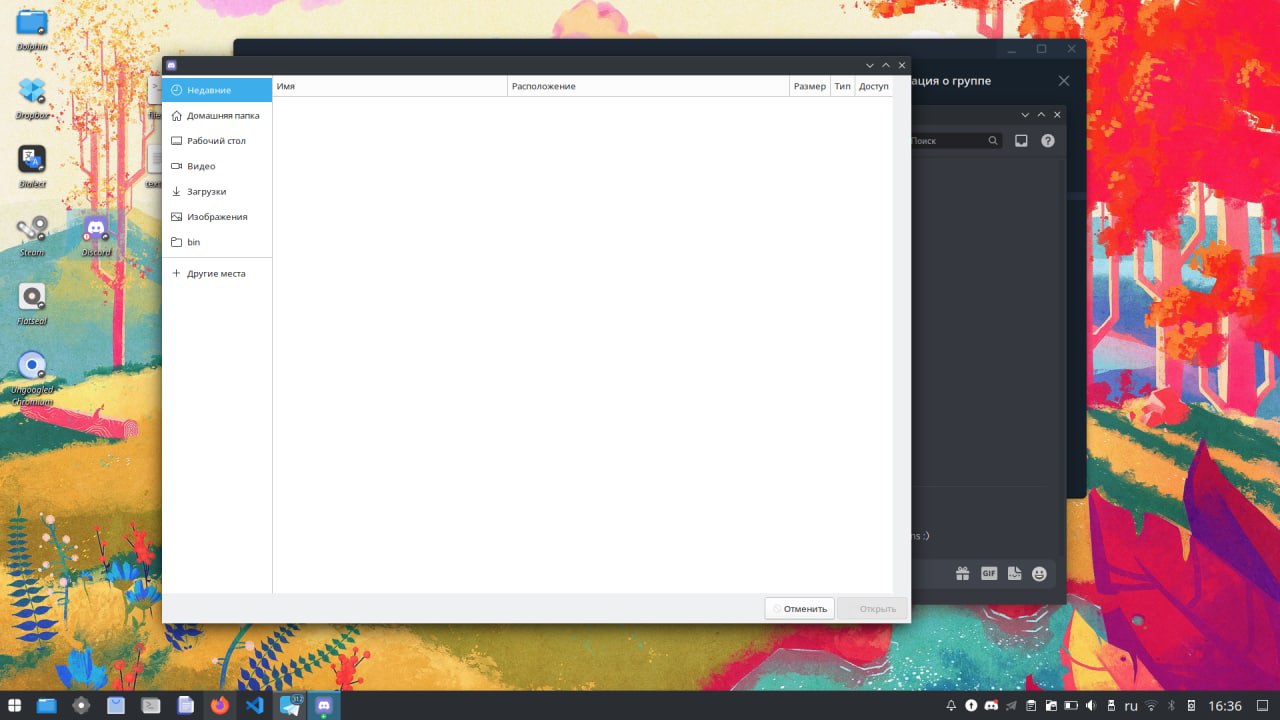Open the Telegram tray icon
The image size is (1280, 720).
[x=1011, y=705]
